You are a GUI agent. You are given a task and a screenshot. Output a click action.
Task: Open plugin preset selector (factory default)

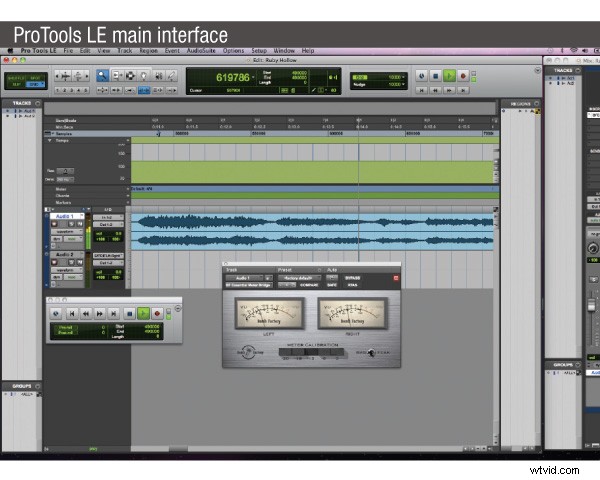click(299, 278)
